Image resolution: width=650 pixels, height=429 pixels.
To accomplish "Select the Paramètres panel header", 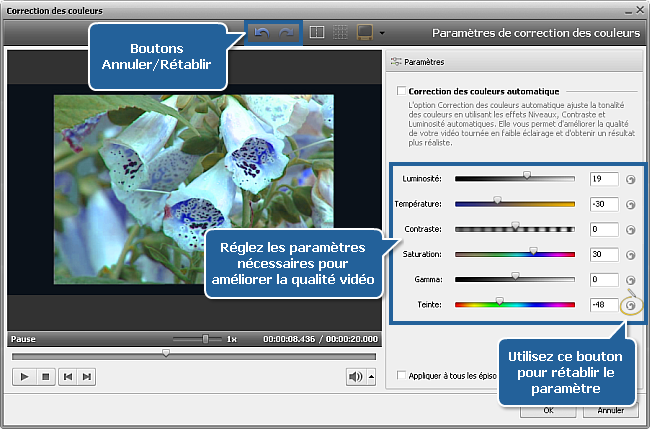I will [424, 61].
